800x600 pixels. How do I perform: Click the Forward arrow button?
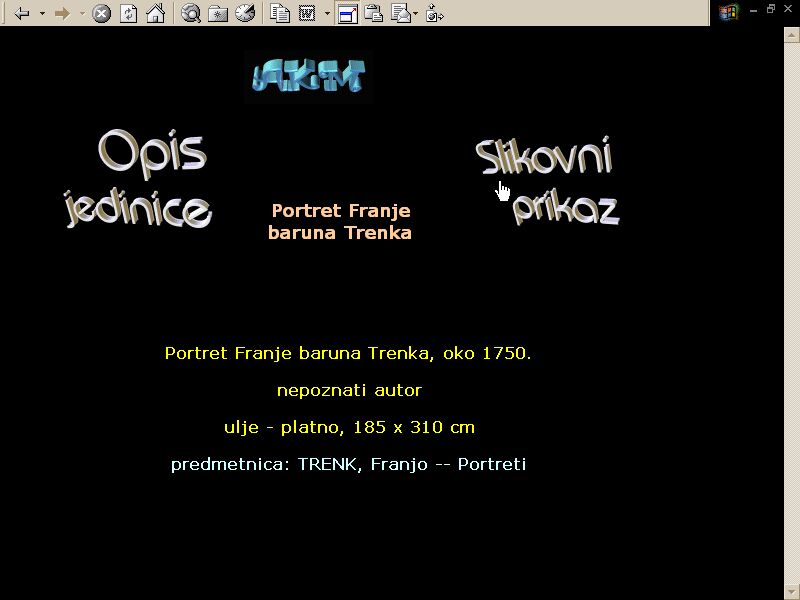coord(61,13)
